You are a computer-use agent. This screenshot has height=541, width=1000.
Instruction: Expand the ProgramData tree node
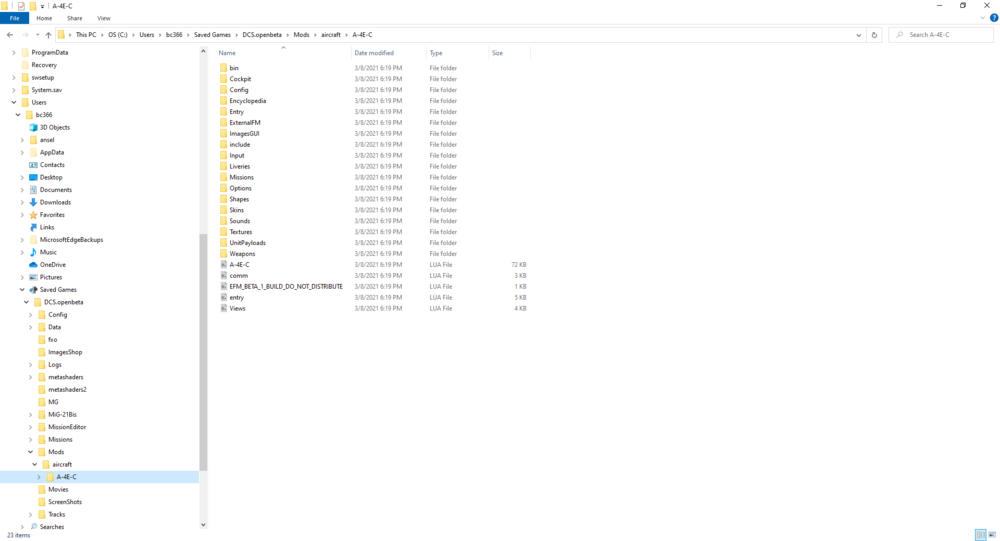pos(13,52)
